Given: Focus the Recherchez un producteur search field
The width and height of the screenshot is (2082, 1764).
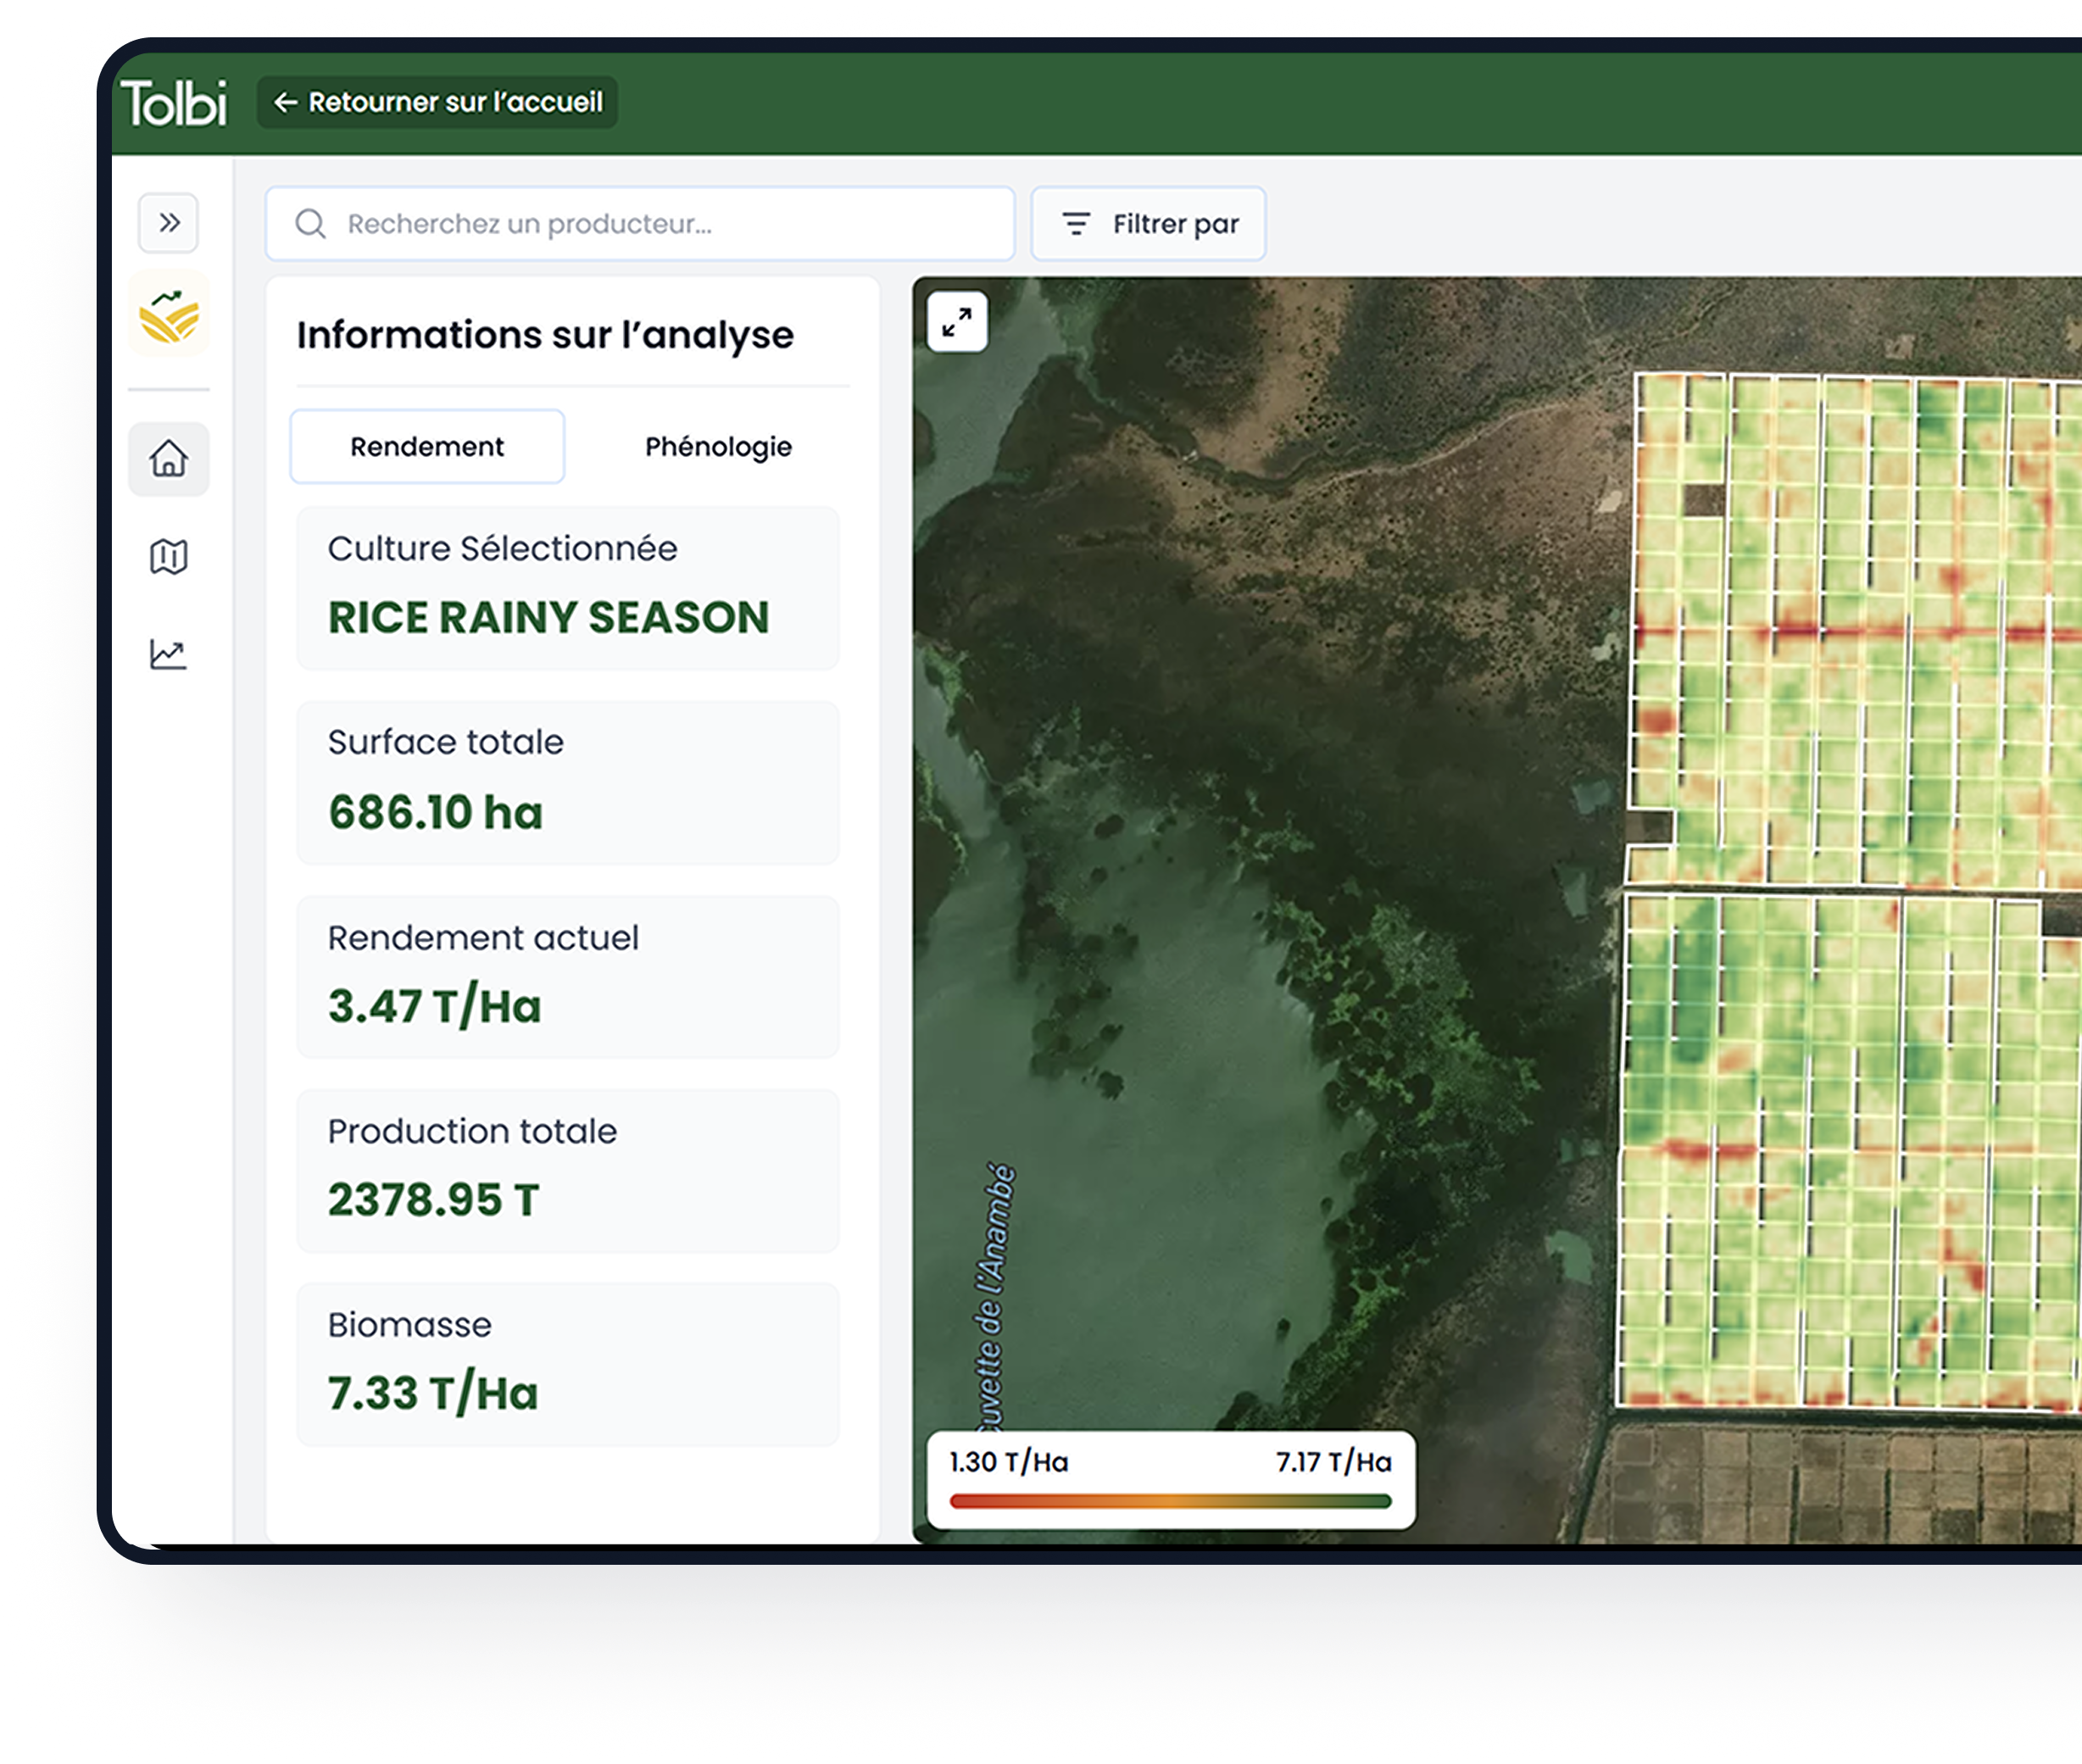Looking at the screenshot, I should (x=640, y=223).
